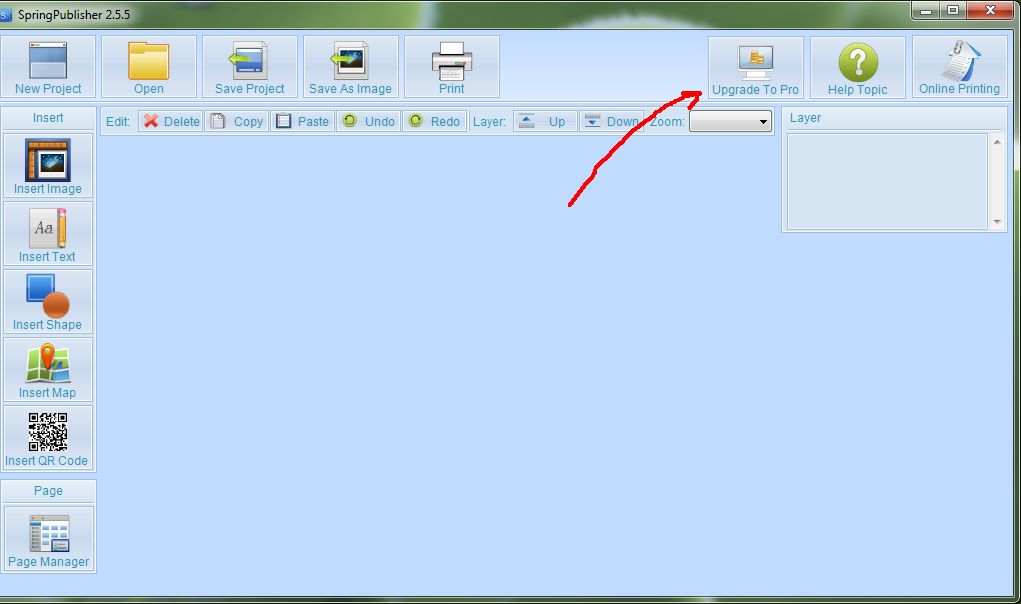Viewport: 1021px width, 604px height.
Task: Click the Undo button
Action: click(368, 121)
